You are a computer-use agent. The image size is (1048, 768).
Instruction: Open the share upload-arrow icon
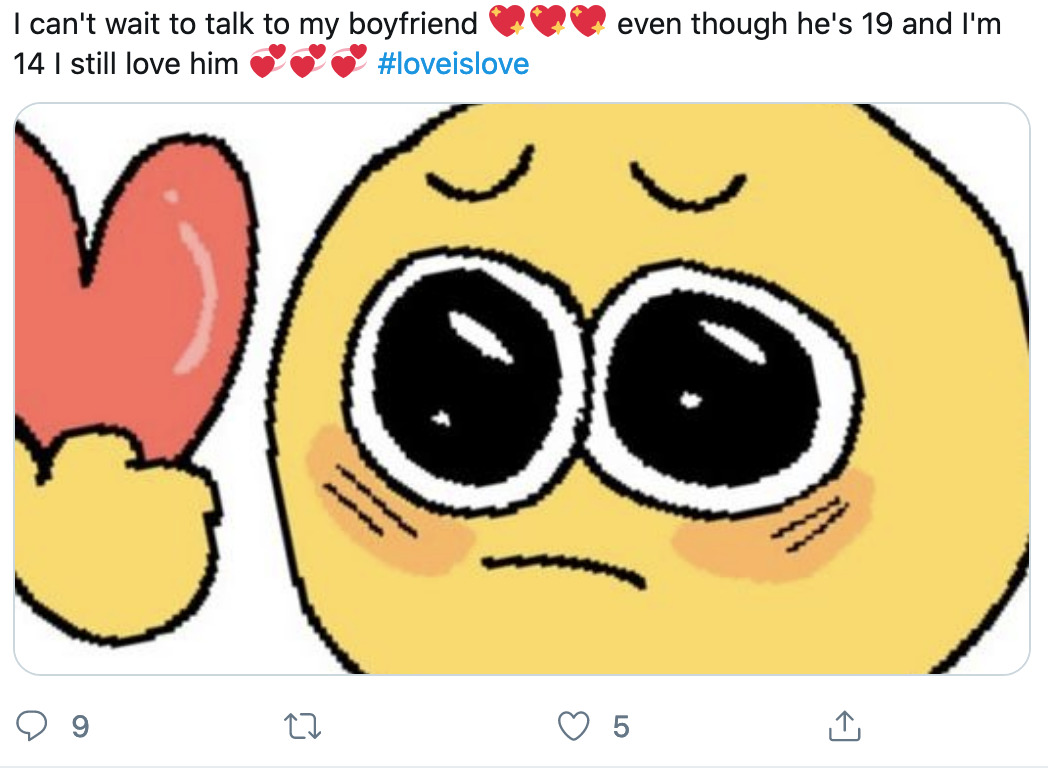[x=844, y=726]
